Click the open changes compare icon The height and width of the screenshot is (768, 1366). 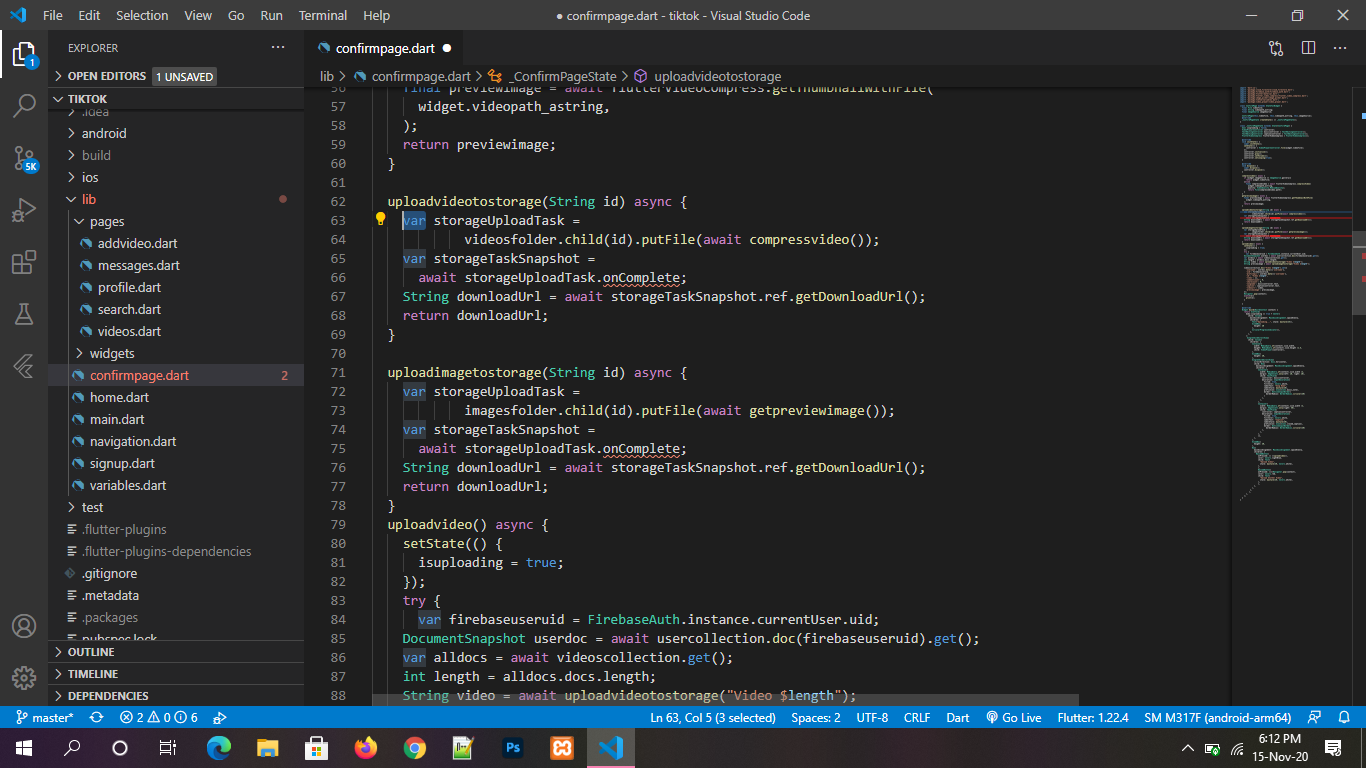[1276, 47]
